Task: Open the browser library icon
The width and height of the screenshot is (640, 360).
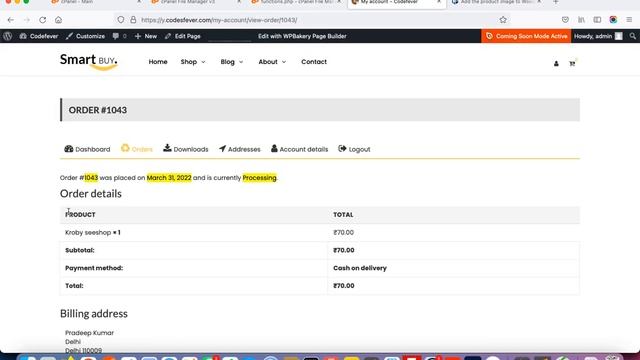Action: point(581,20)
